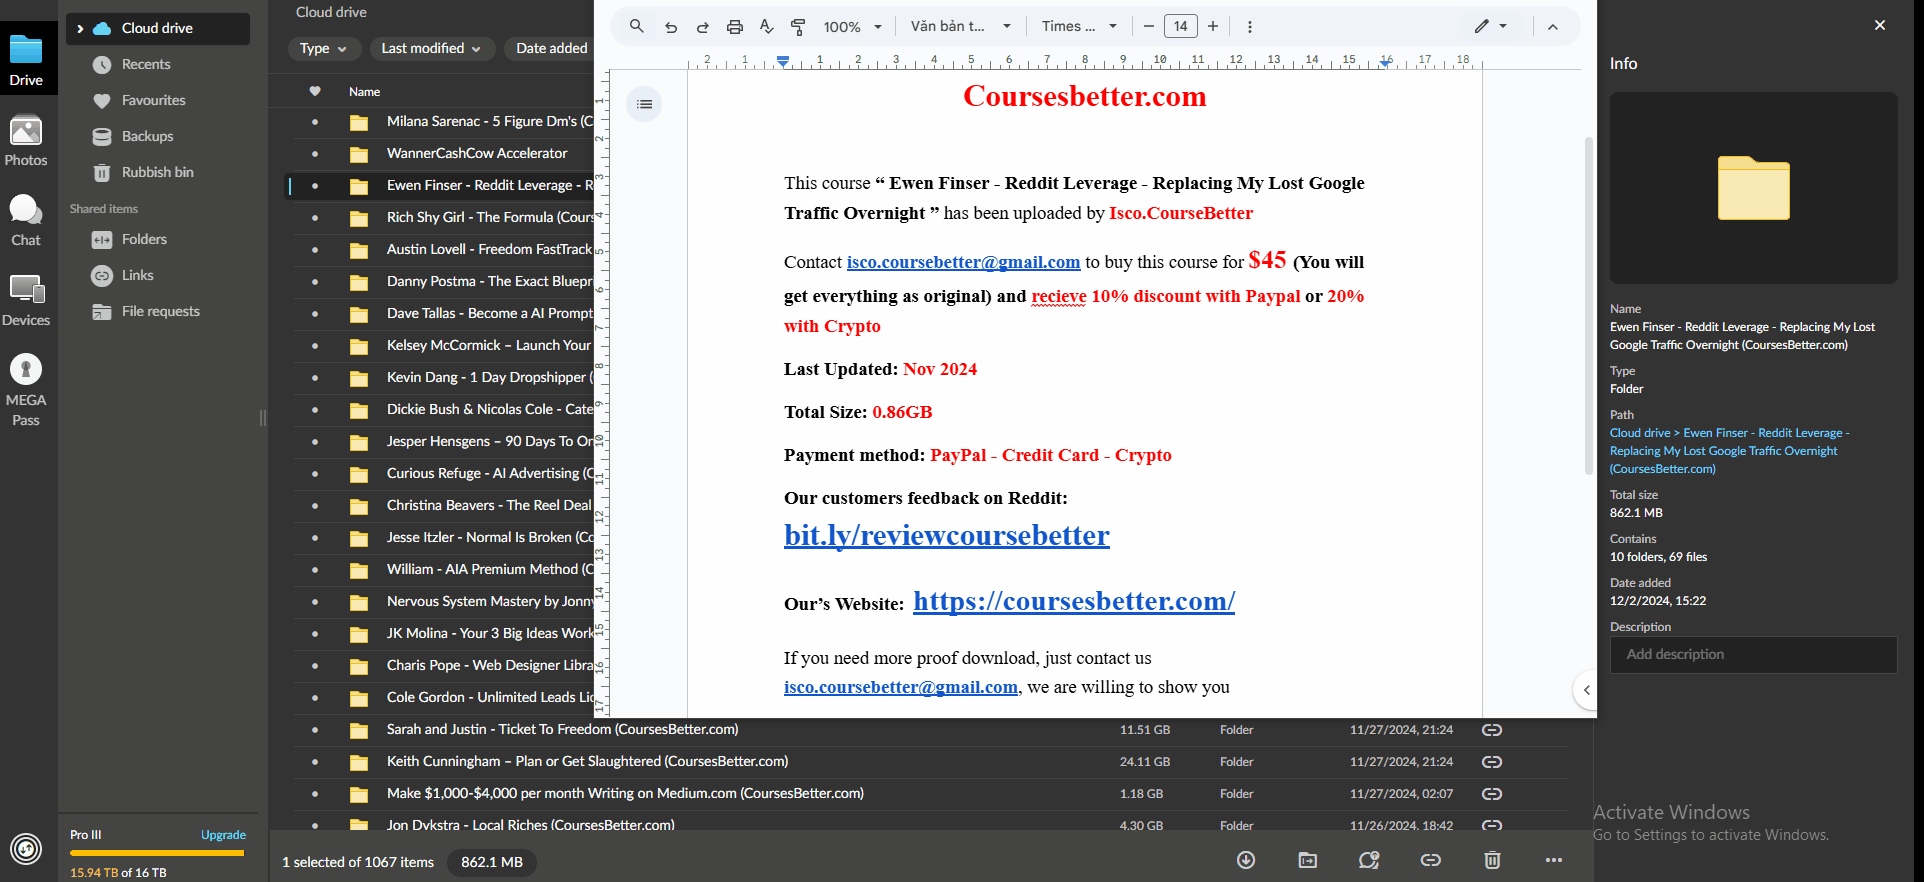Open the bit.ly/reviewcoursebetter link
Screen dimensions: 1924x882
[x=946, y=536]
